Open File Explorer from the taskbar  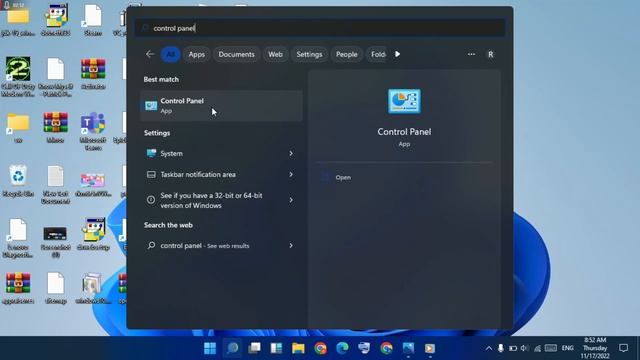(298, 348)
